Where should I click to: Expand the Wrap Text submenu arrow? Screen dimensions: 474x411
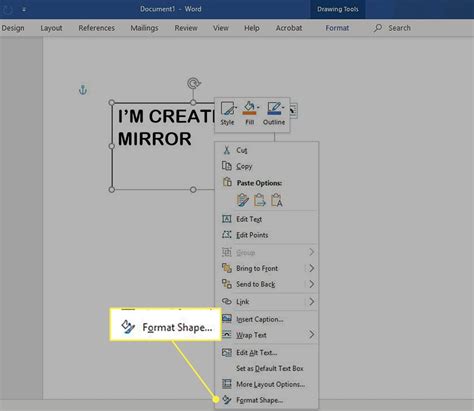coord(311,334)
